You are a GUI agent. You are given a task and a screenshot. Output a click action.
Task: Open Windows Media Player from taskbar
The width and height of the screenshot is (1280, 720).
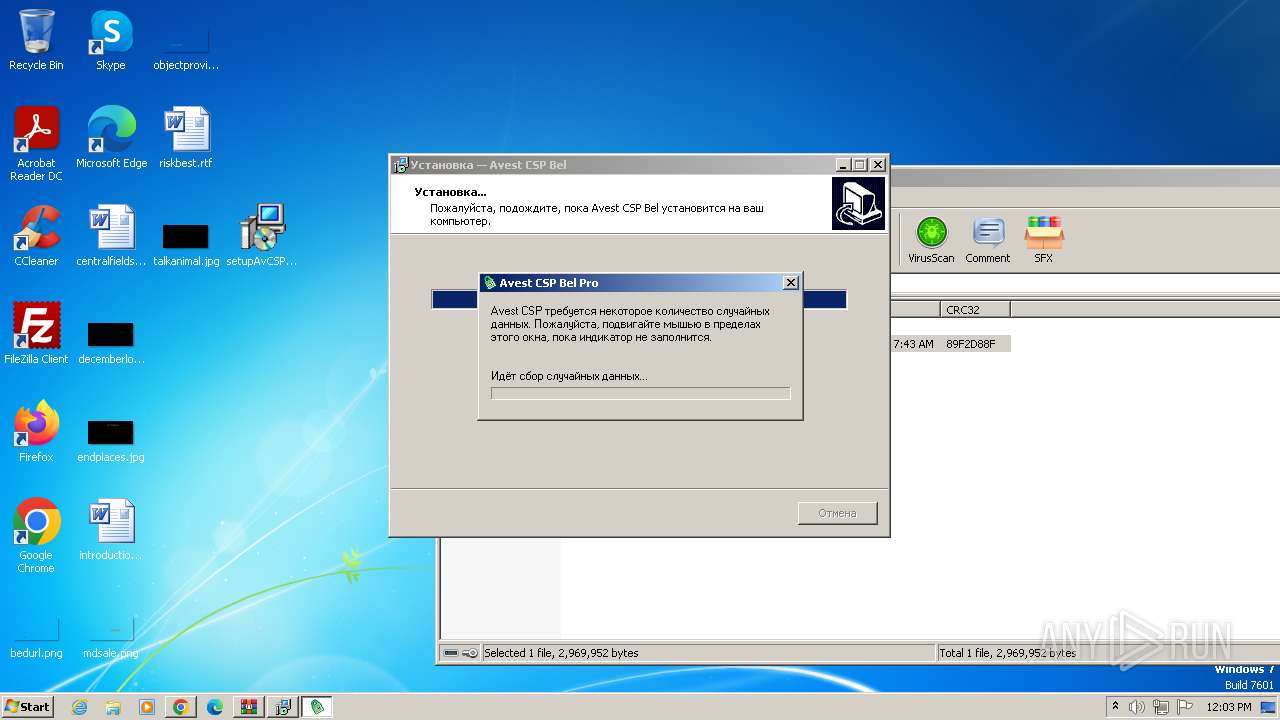[x=147, y=707]
